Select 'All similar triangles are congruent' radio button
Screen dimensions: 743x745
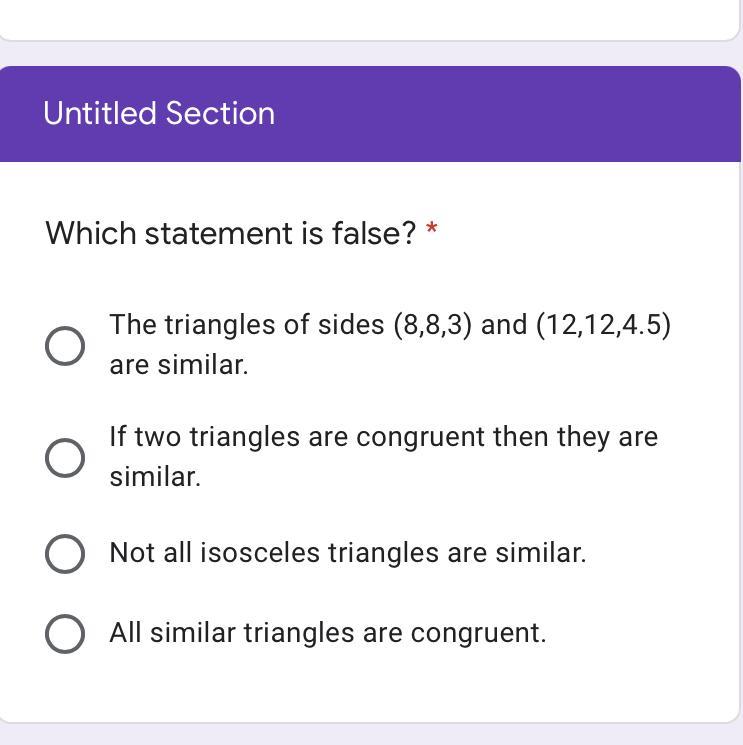(x=65, y=633)
